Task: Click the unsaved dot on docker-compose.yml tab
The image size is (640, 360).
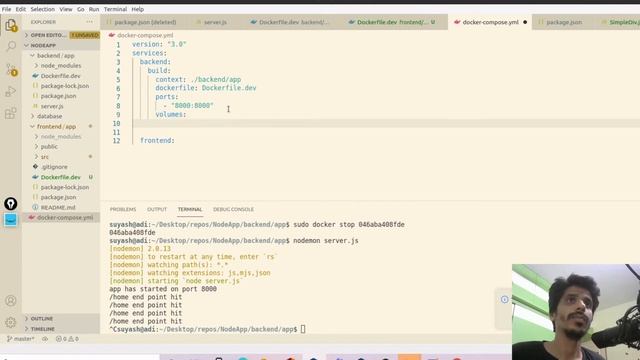Action: pos(525,22)
